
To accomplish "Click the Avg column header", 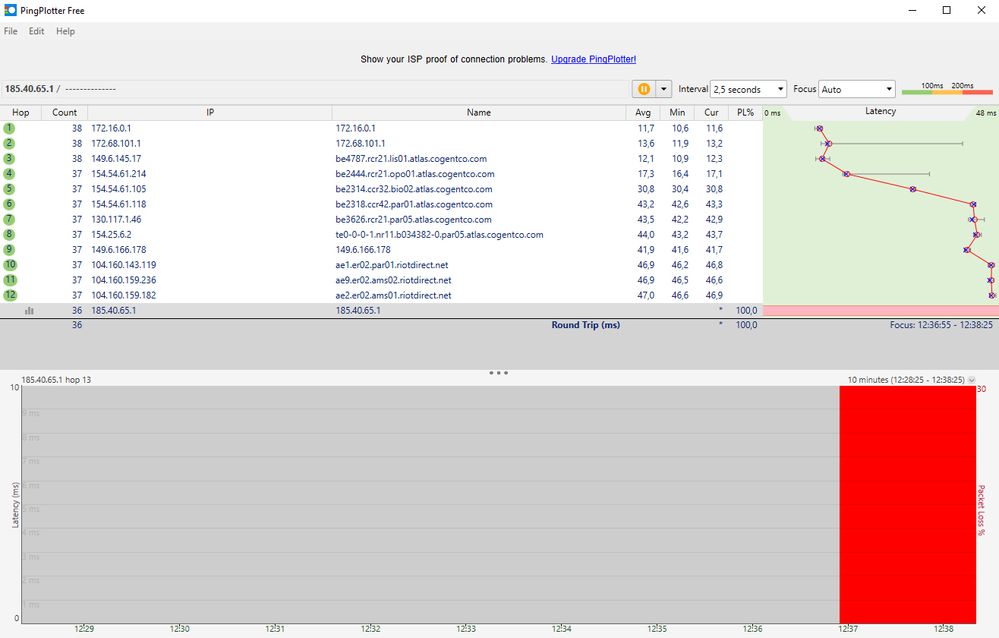I will 644,112.
